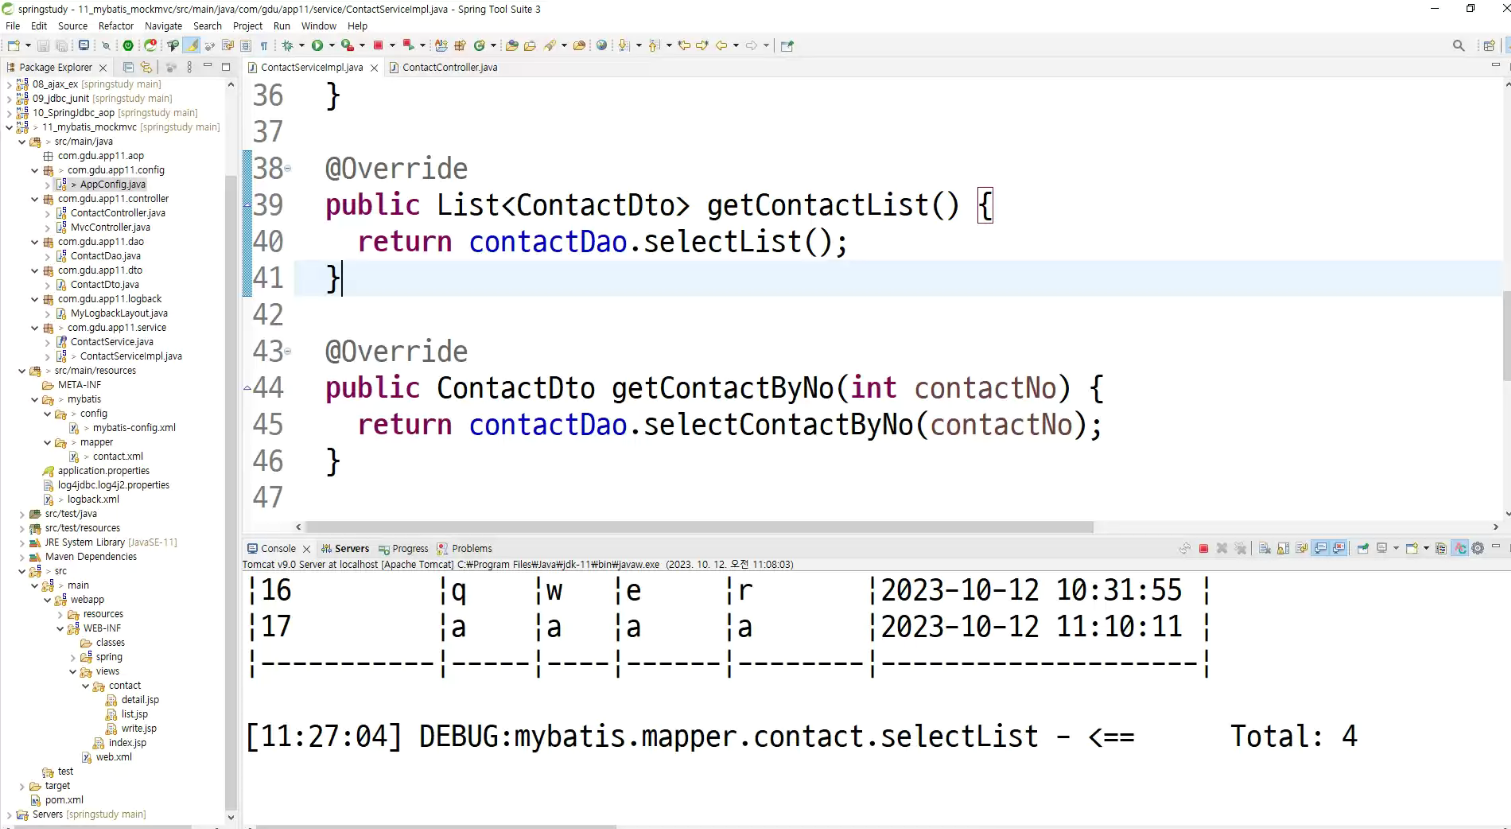1511x829 pixels.
Task: Click Package Explorer View Menu dots
Action: [x=190, y=67]
